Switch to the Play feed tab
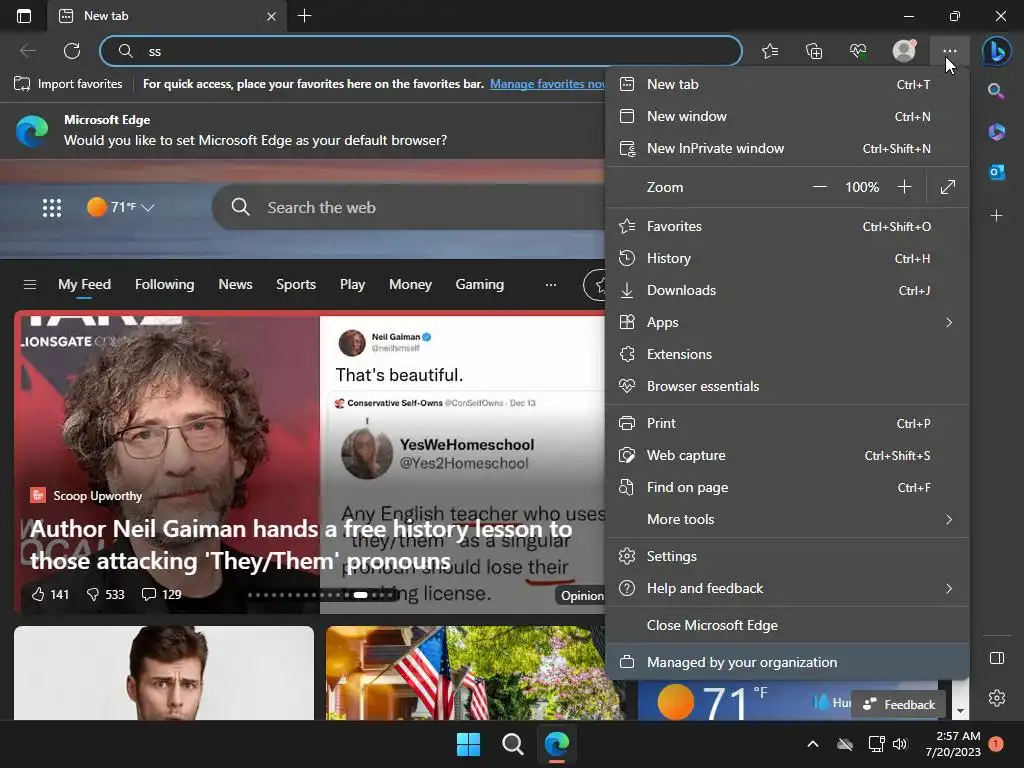The height and width of the screenshot is (768, 1024). pos(352,285)
